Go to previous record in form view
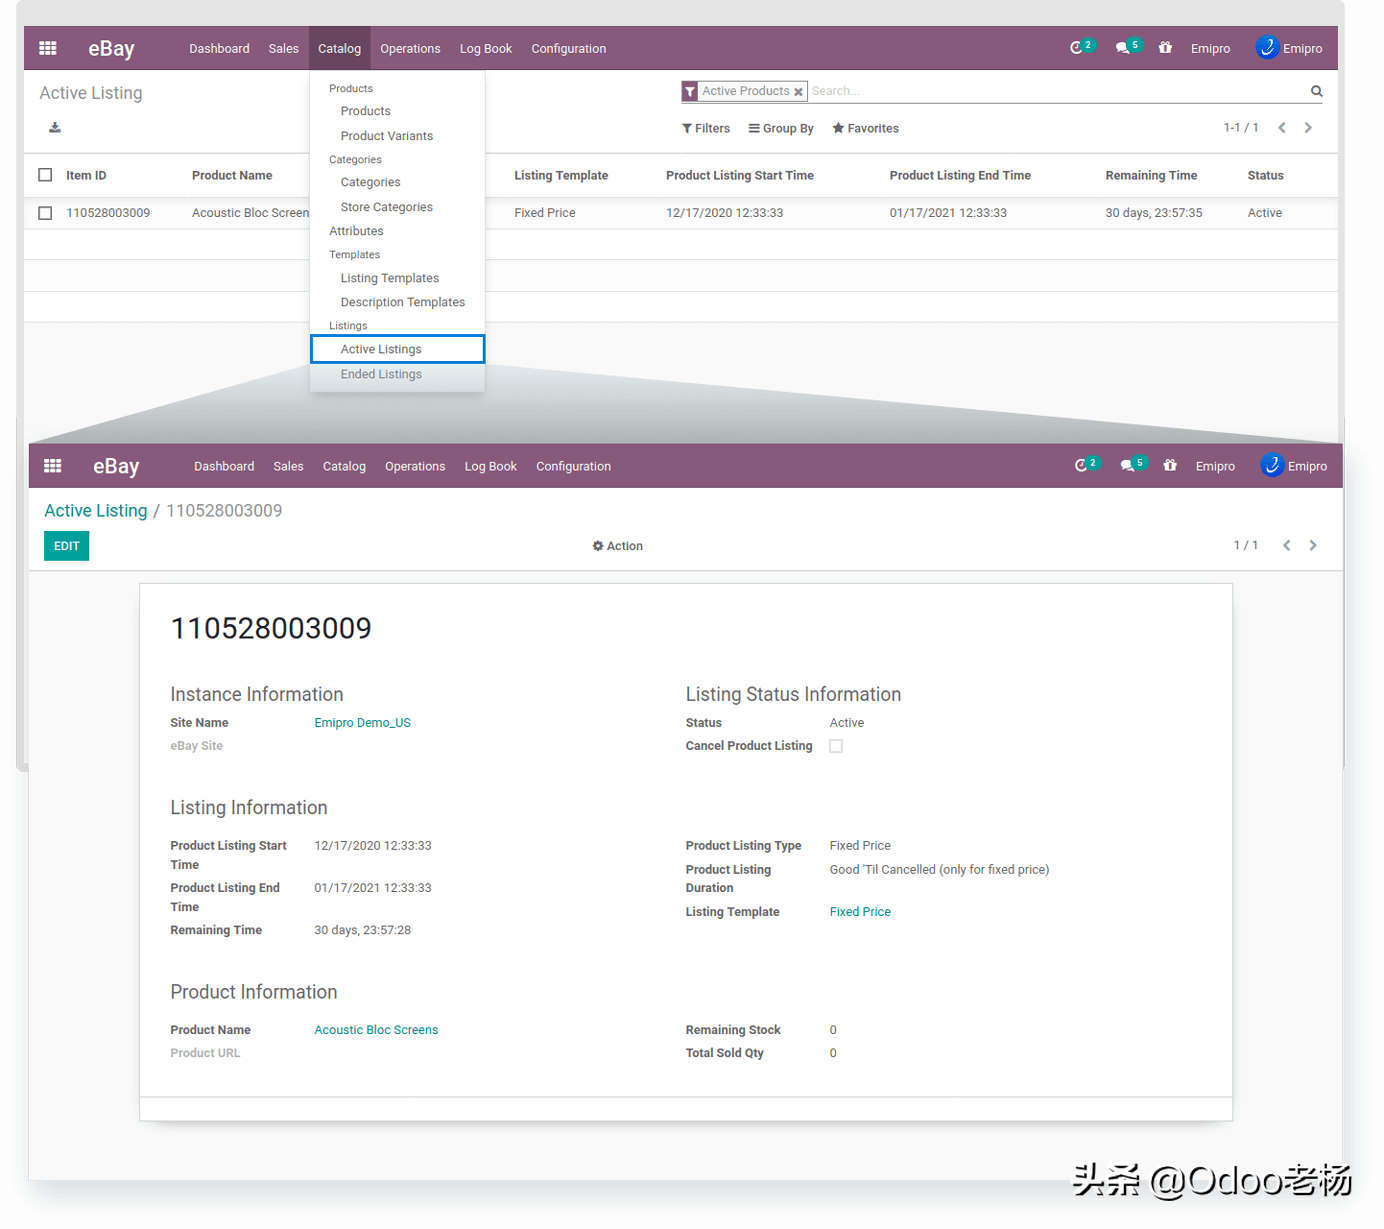The image size is (1384, 1229). tap(1287, 545)
